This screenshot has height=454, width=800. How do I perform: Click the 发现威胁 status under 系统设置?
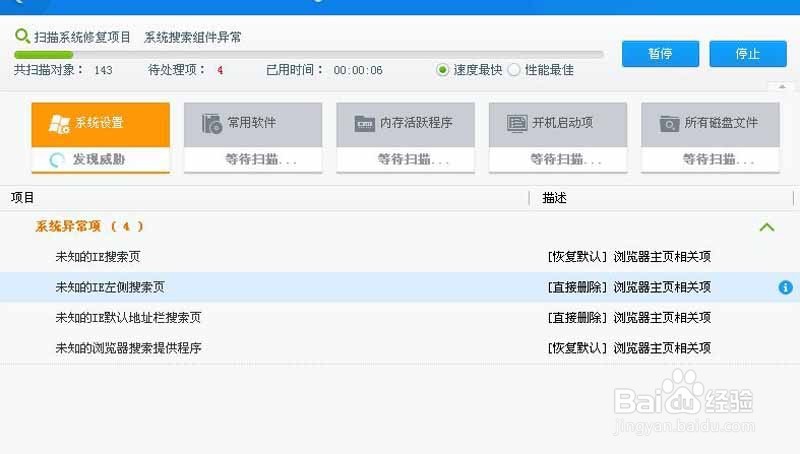(98, 160)
